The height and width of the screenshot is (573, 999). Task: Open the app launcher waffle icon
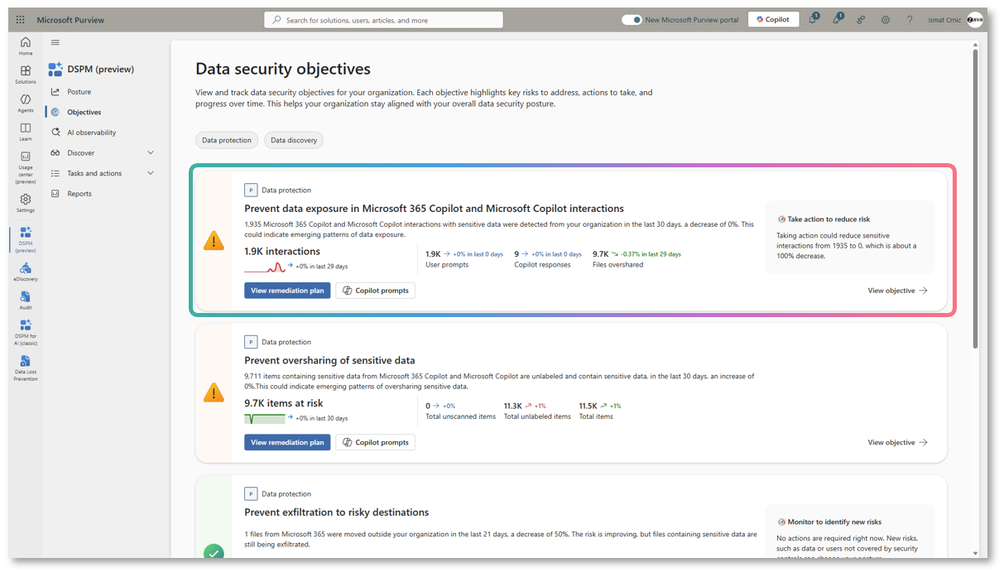(21, 20)
